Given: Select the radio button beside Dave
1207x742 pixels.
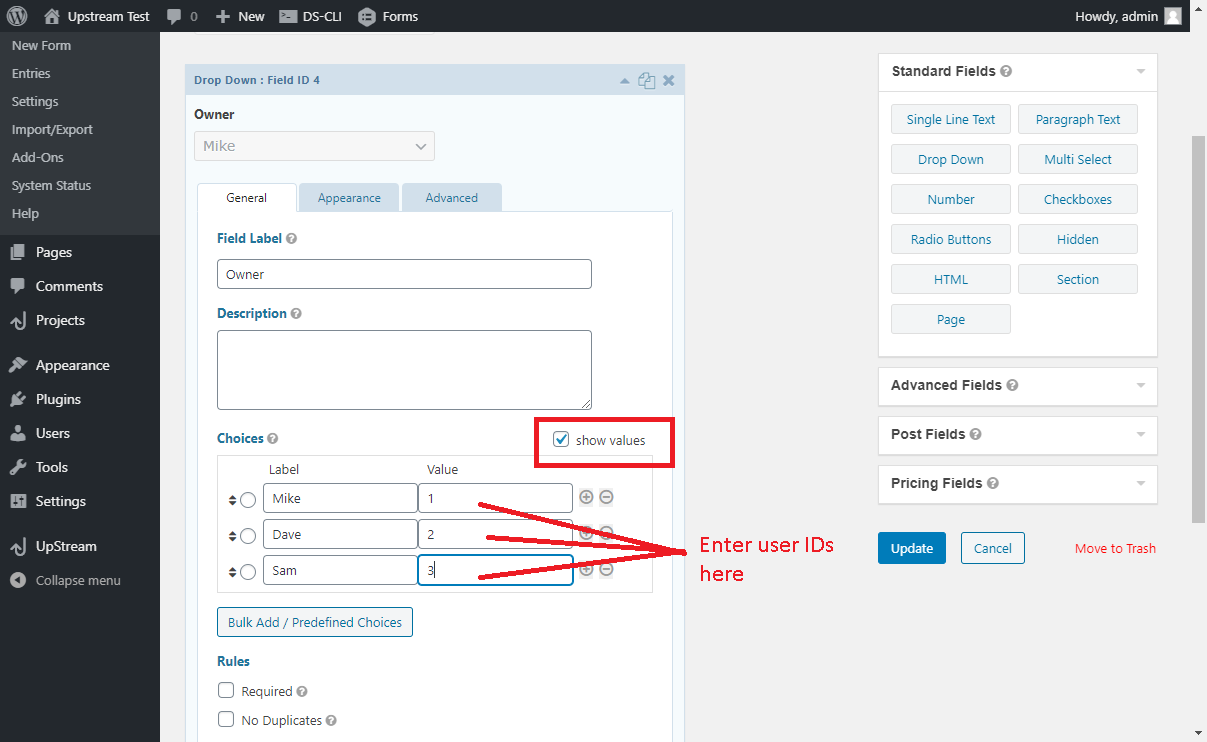Looking at the screenshot, I should (248, 534).
